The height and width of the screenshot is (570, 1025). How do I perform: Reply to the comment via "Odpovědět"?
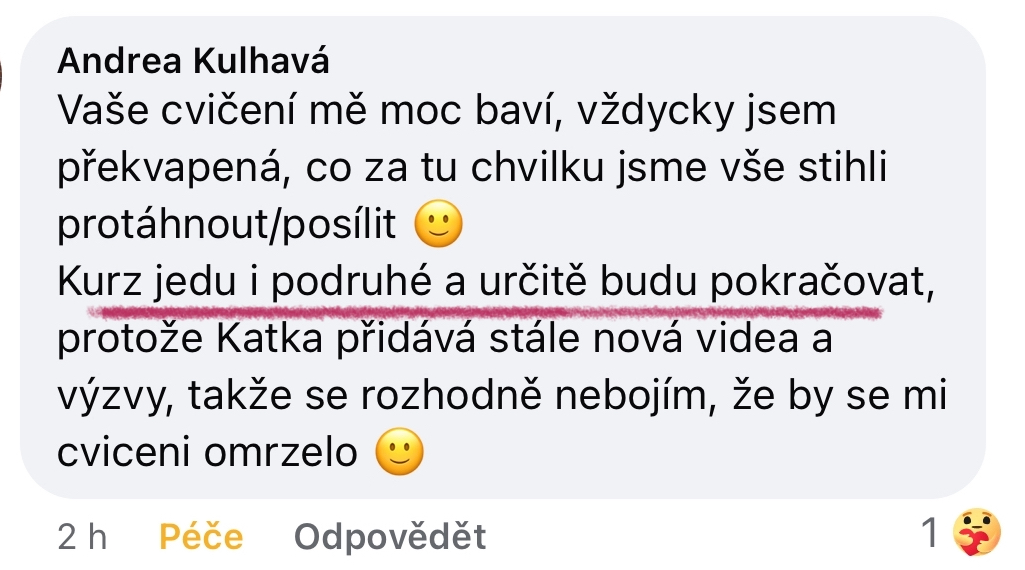(390, 537)
